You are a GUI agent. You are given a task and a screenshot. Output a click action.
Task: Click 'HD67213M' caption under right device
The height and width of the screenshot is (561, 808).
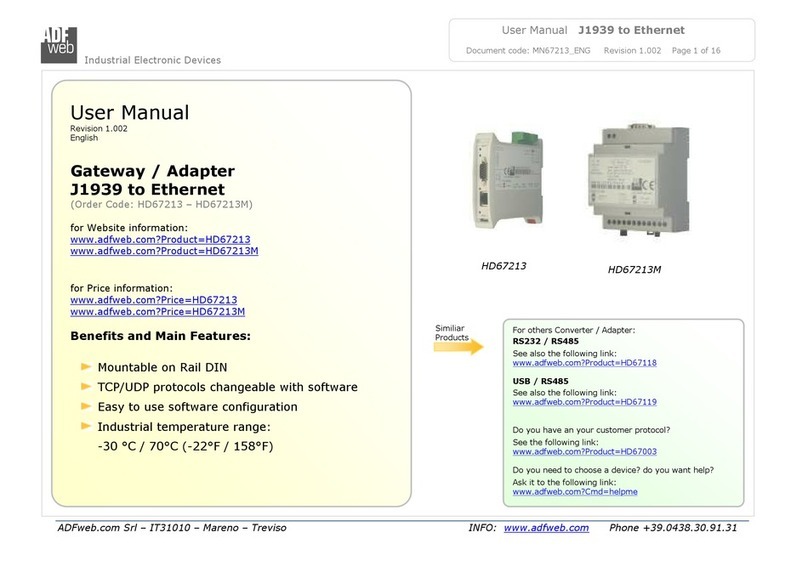coord(634,269)
